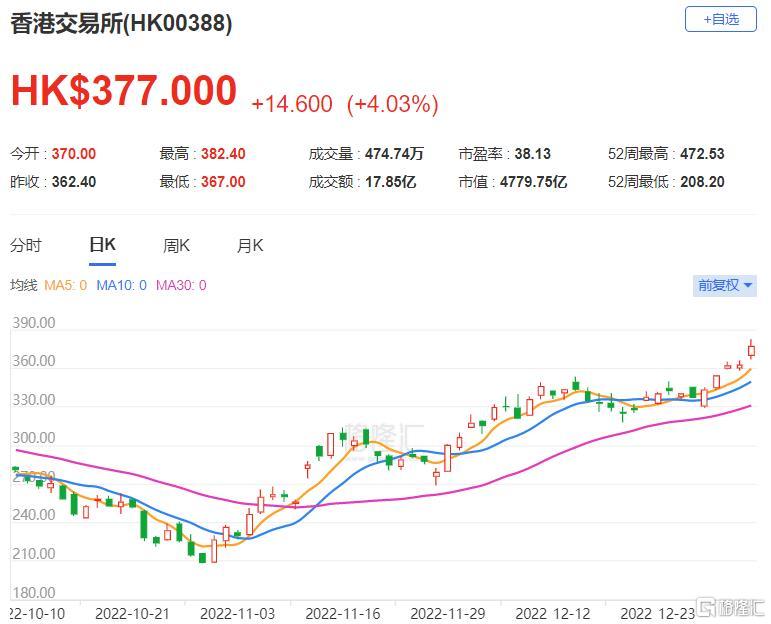Image resolution: width=771 pixels, height=624 pixels.
Task: Click the 180.00 price axis label
Action: [34, 593]
